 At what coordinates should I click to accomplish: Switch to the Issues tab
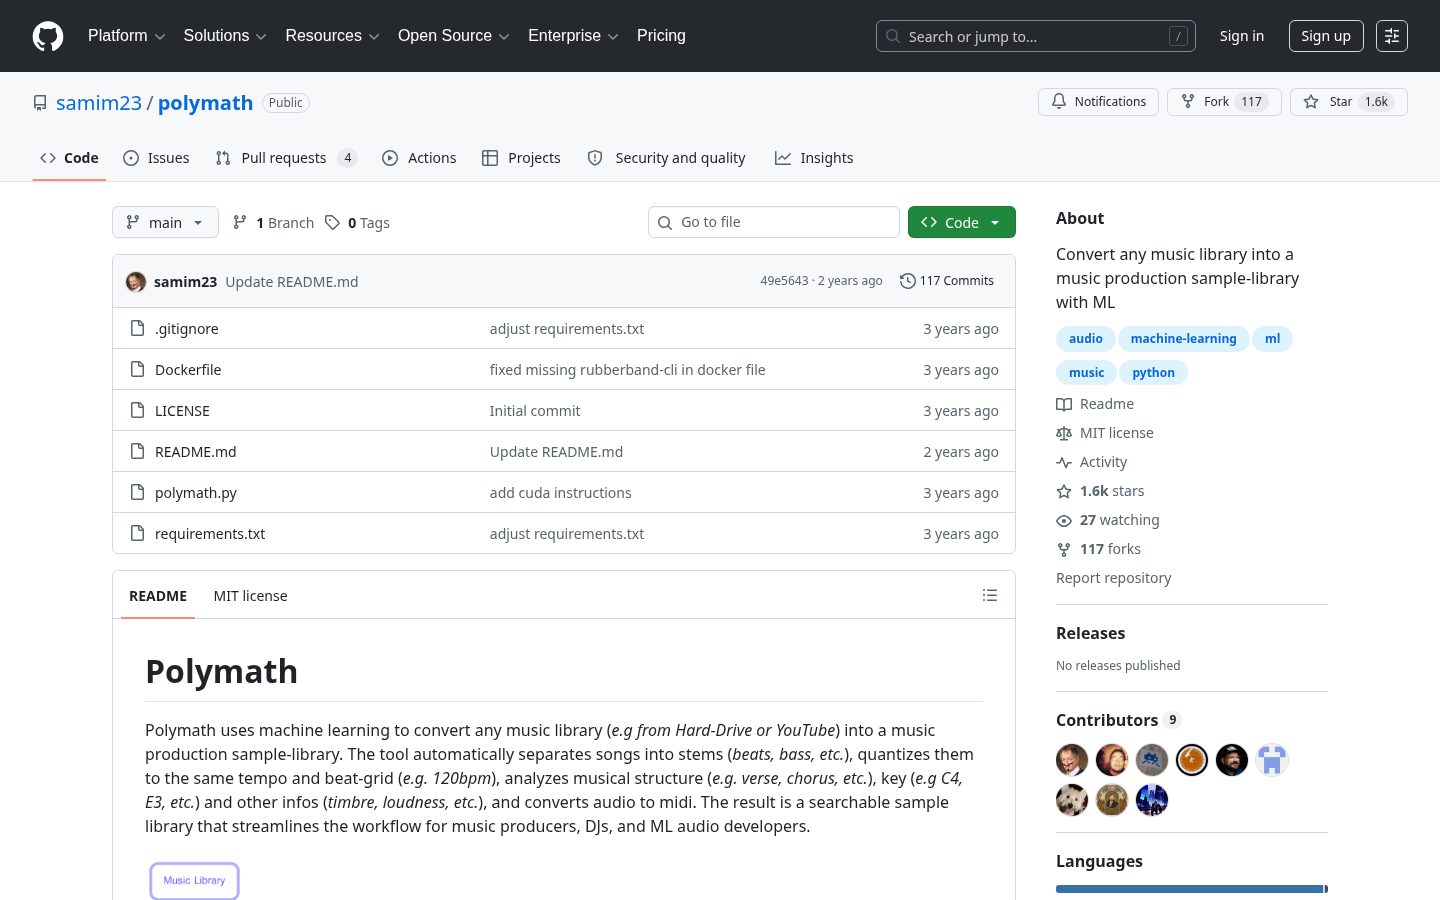coord(156,158)
